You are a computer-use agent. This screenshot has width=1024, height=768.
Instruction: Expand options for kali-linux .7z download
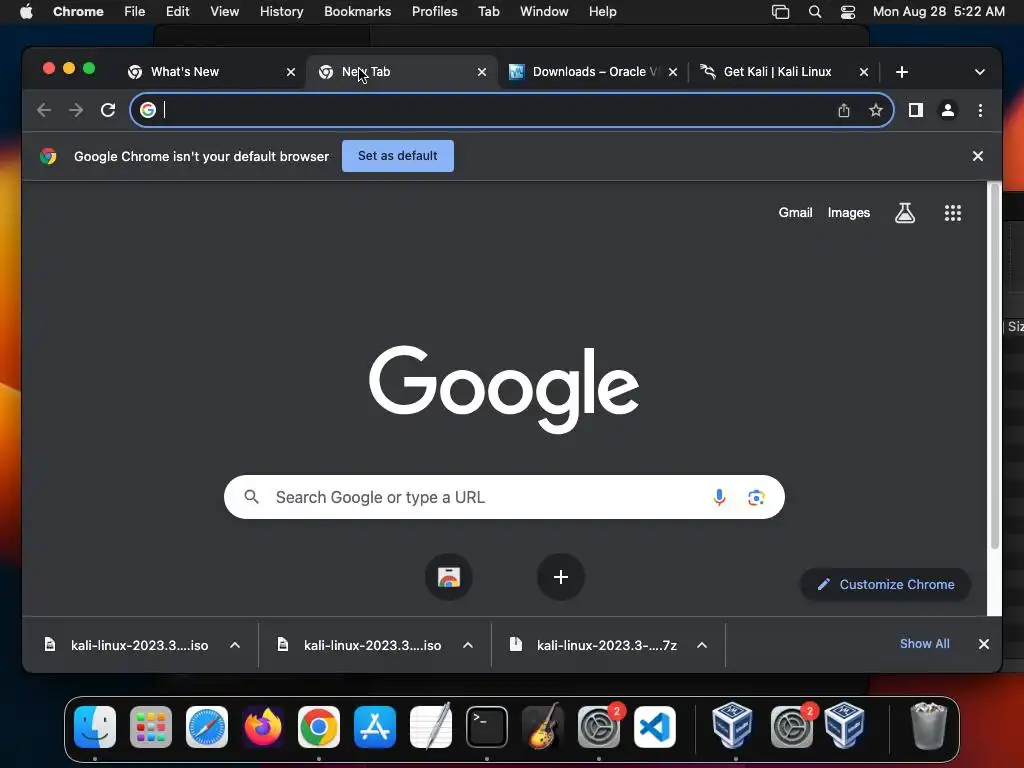[702, 645]
